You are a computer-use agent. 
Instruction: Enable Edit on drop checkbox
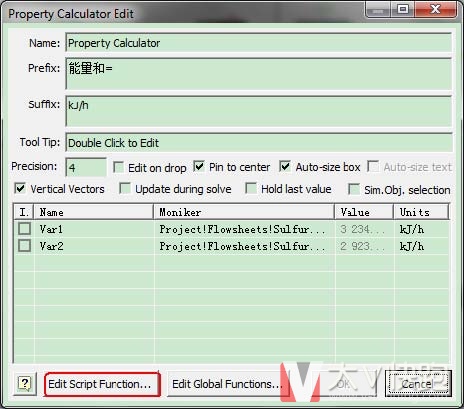(x=118, y=167)
